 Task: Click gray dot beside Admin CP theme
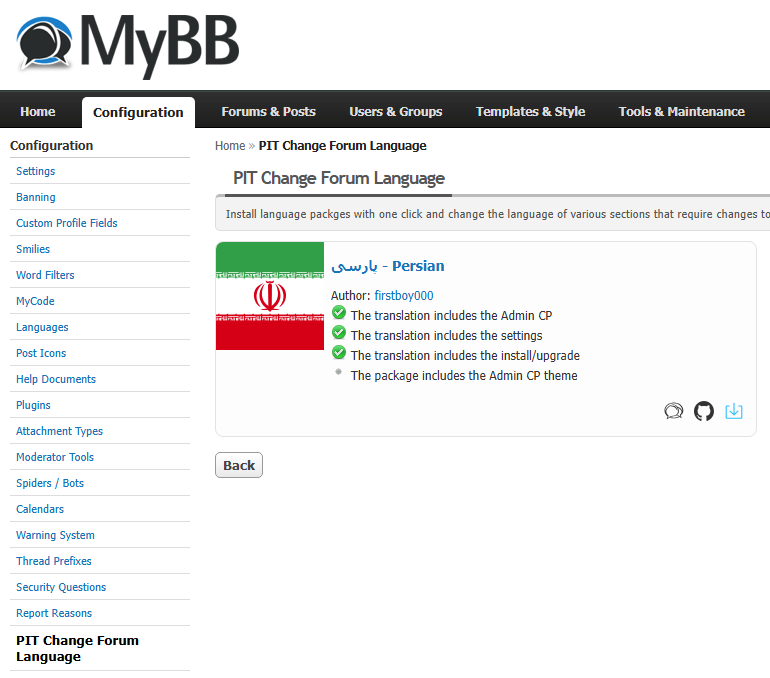tap(339, 372)
